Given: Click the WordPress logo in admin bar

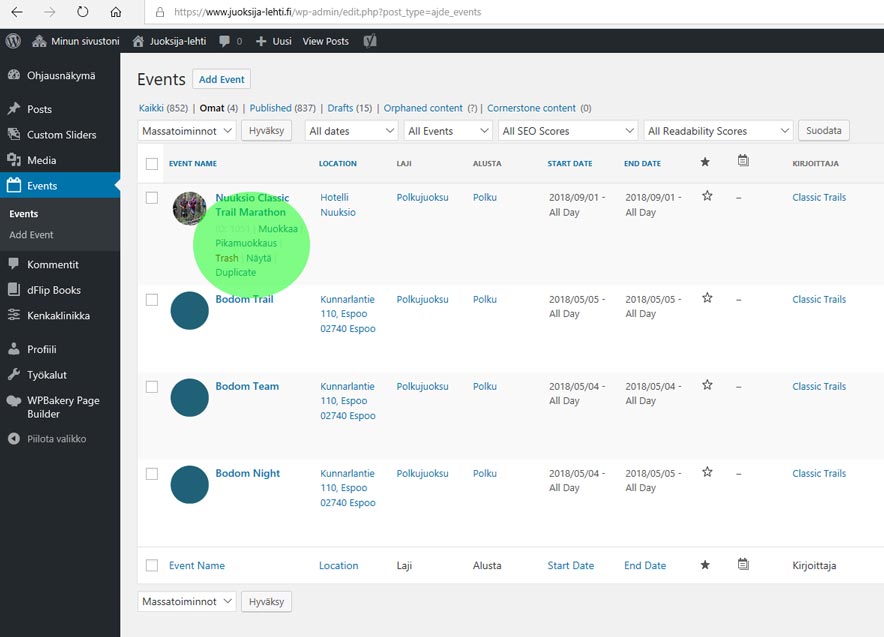Looking at the screenshot, I should pyautogui.click(x=13, y=41).
